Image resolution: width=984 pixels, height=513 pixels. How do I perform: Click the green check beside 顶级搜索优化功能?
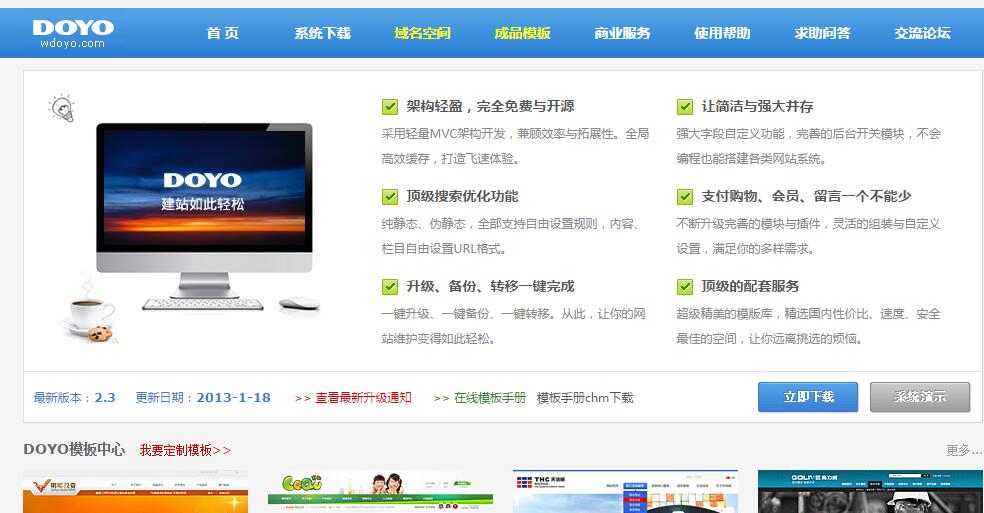click(x=390, y=197)
